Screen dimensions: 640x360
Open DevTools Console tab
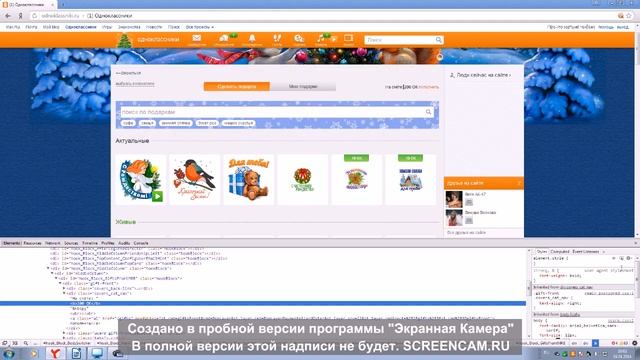click(141, 243)
